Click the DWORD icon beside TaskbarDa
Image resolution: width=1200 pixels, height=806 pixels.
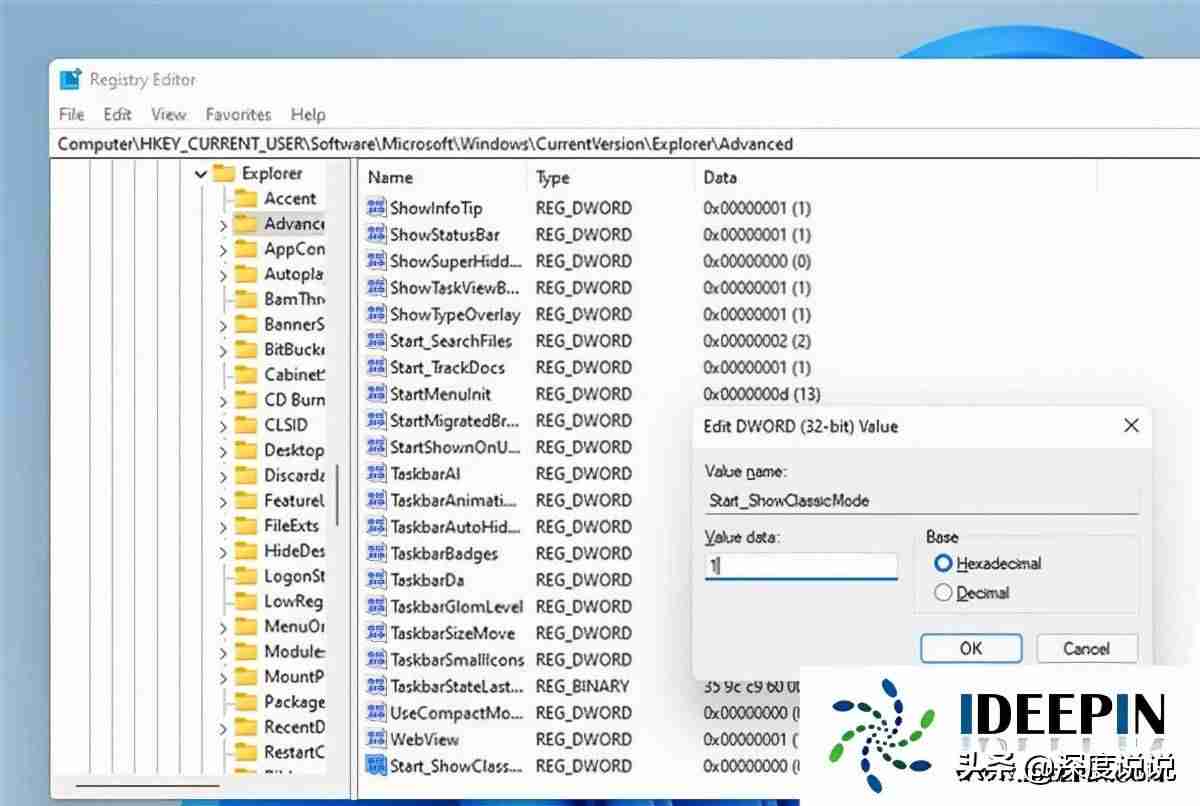(x=376, y=580)
